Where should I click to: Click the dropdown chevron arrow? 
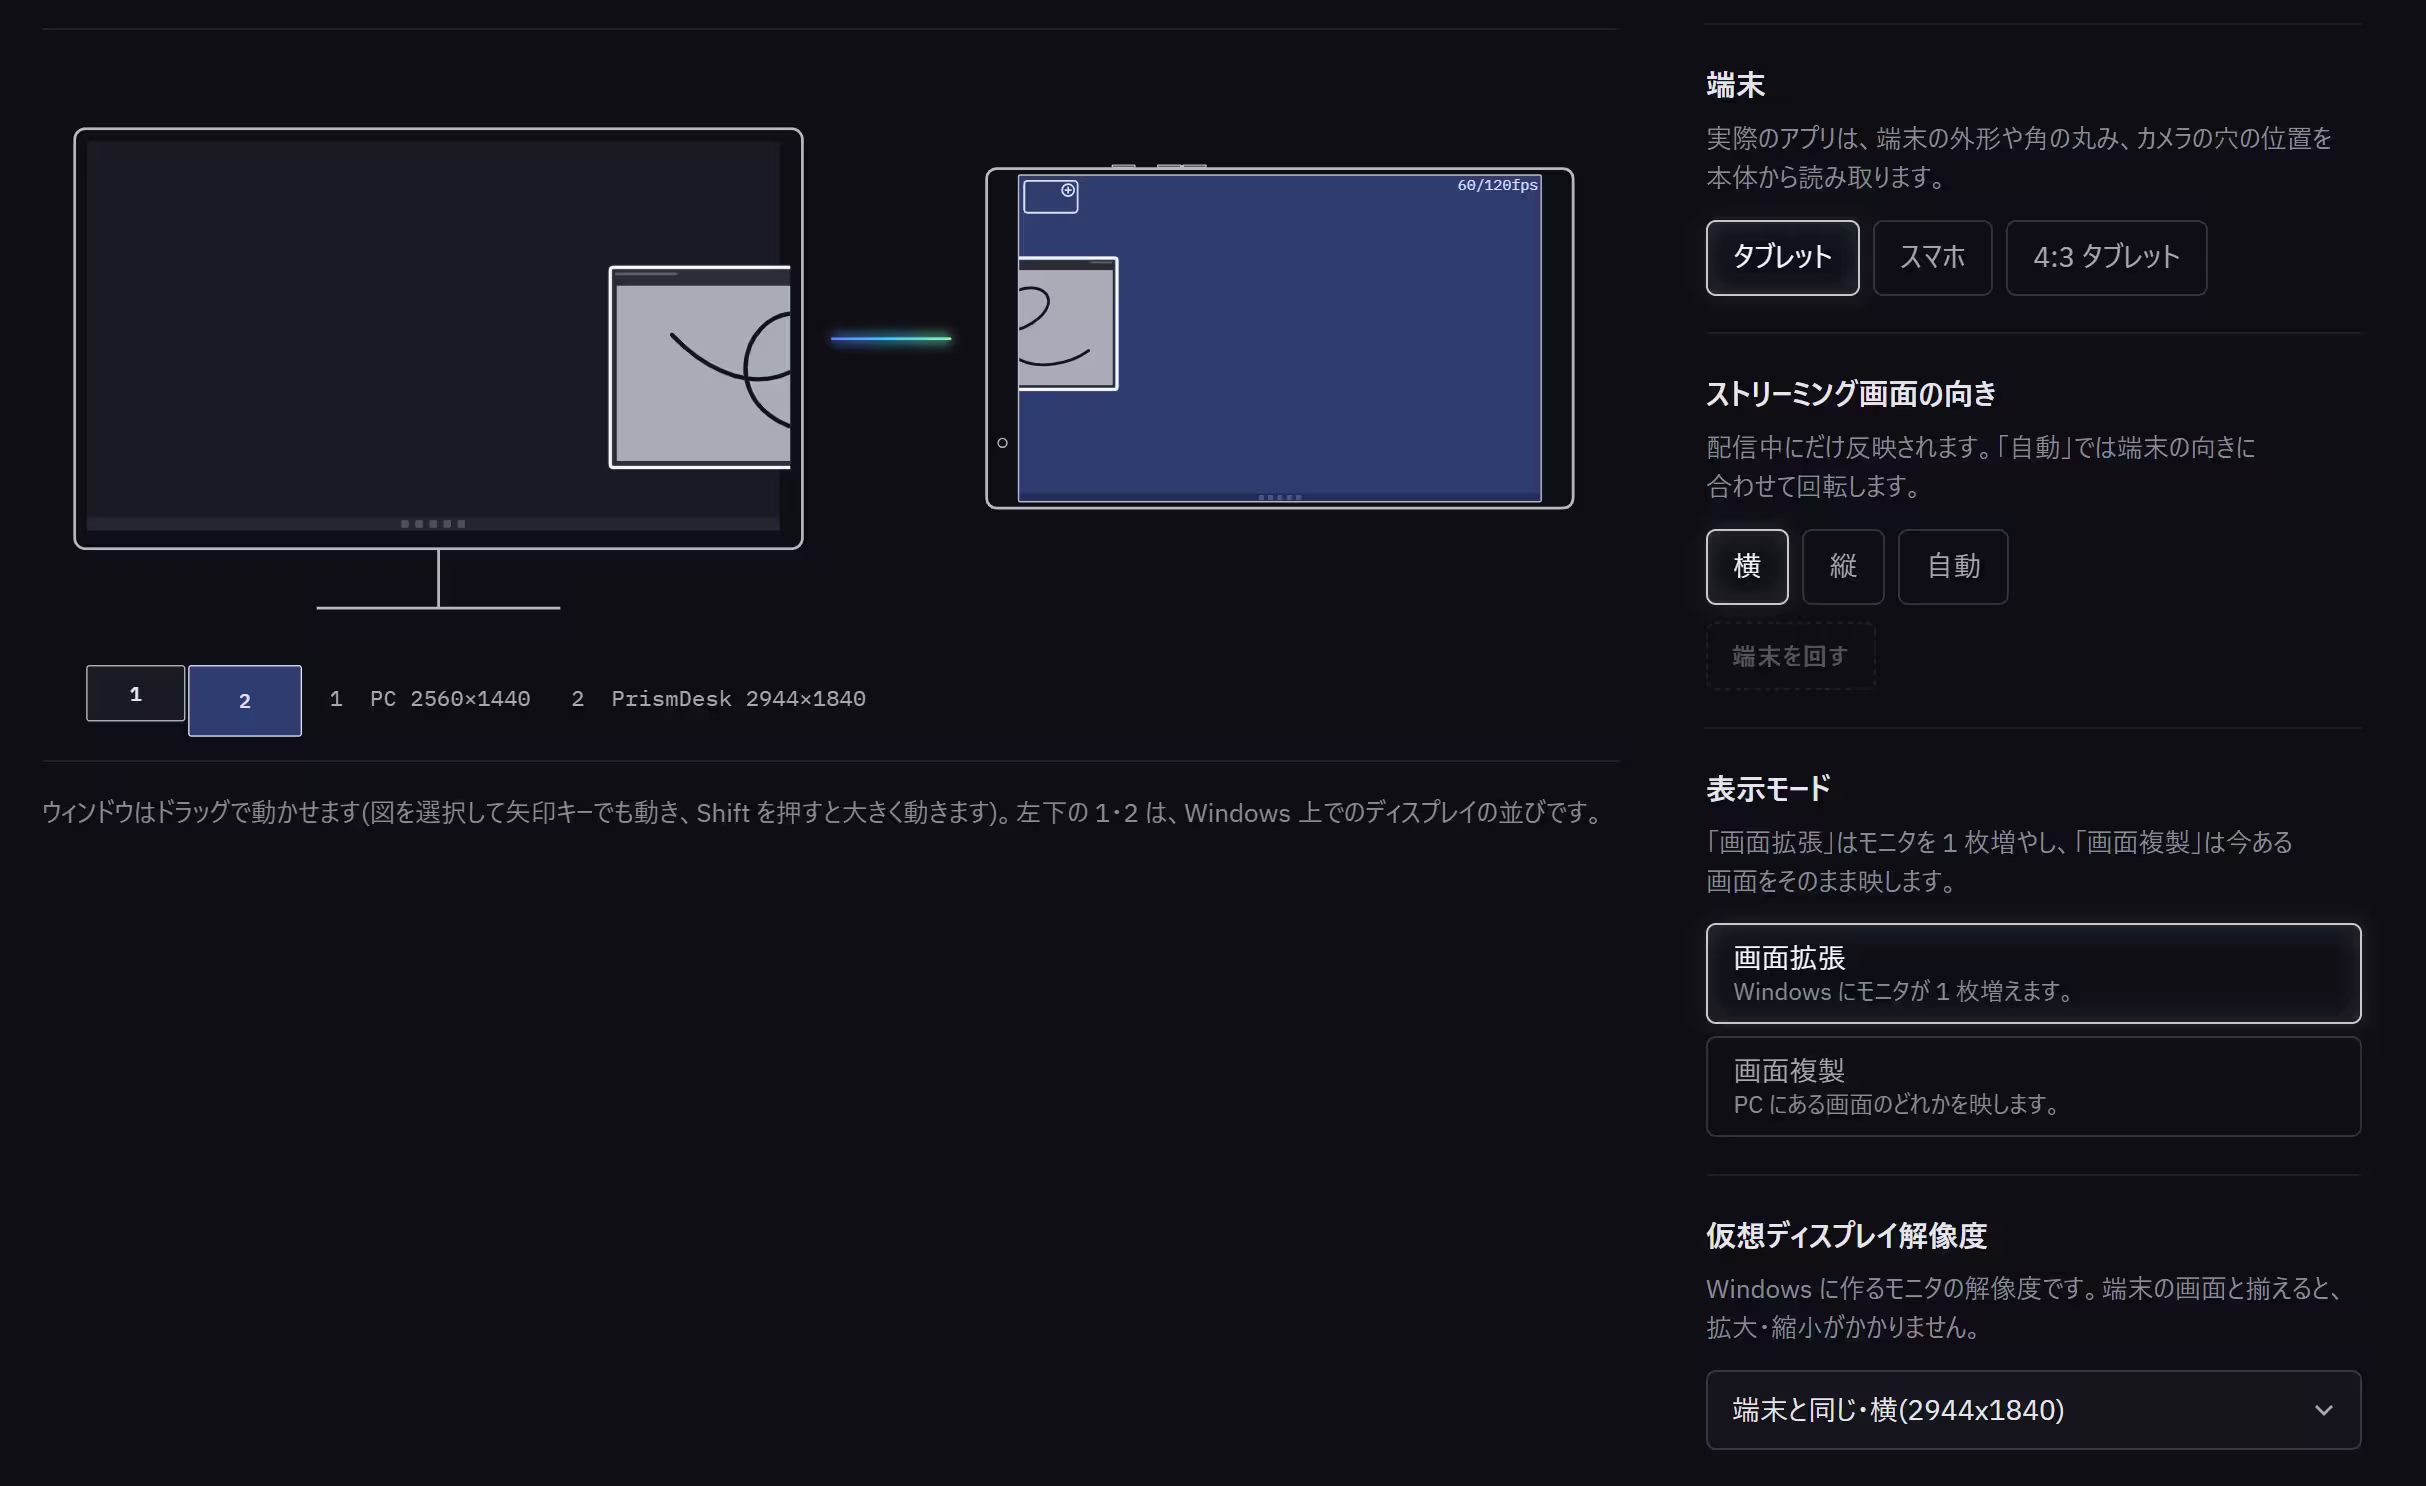pos(2323,1410)
